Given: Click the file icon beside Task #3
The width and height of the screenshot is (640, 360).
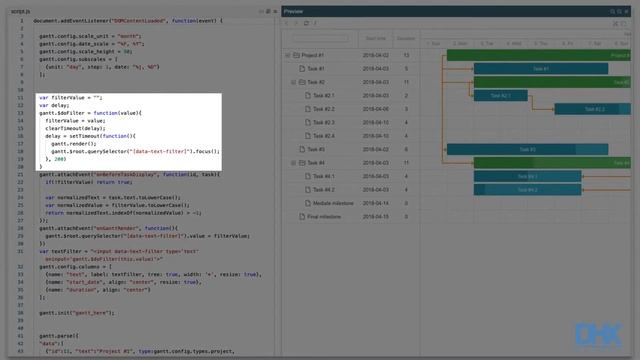Looking at the screenshot, I should [302, 149].
